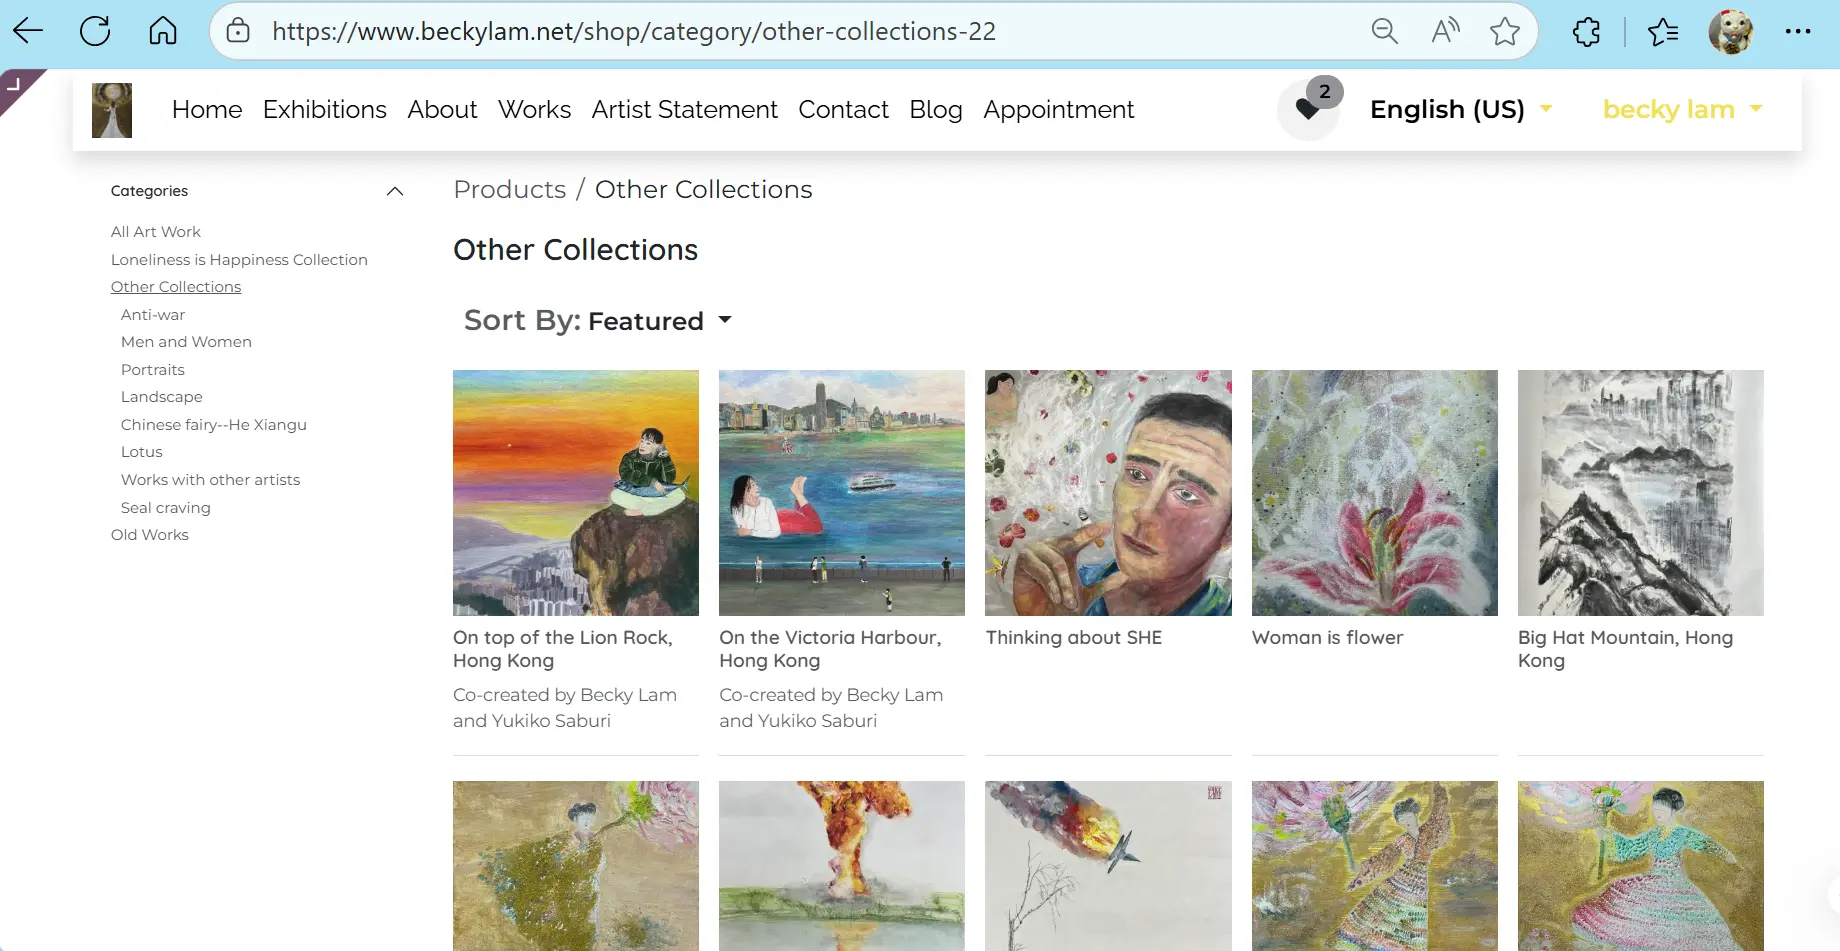Viewport: 1840px width, 951px height.
Task: Click the read aloud icon
Action: pos(1445,31)
